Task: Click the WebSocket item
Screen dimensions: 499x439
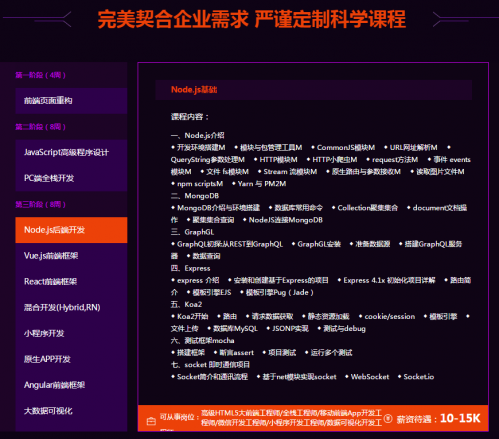Action: click(370, 377)
